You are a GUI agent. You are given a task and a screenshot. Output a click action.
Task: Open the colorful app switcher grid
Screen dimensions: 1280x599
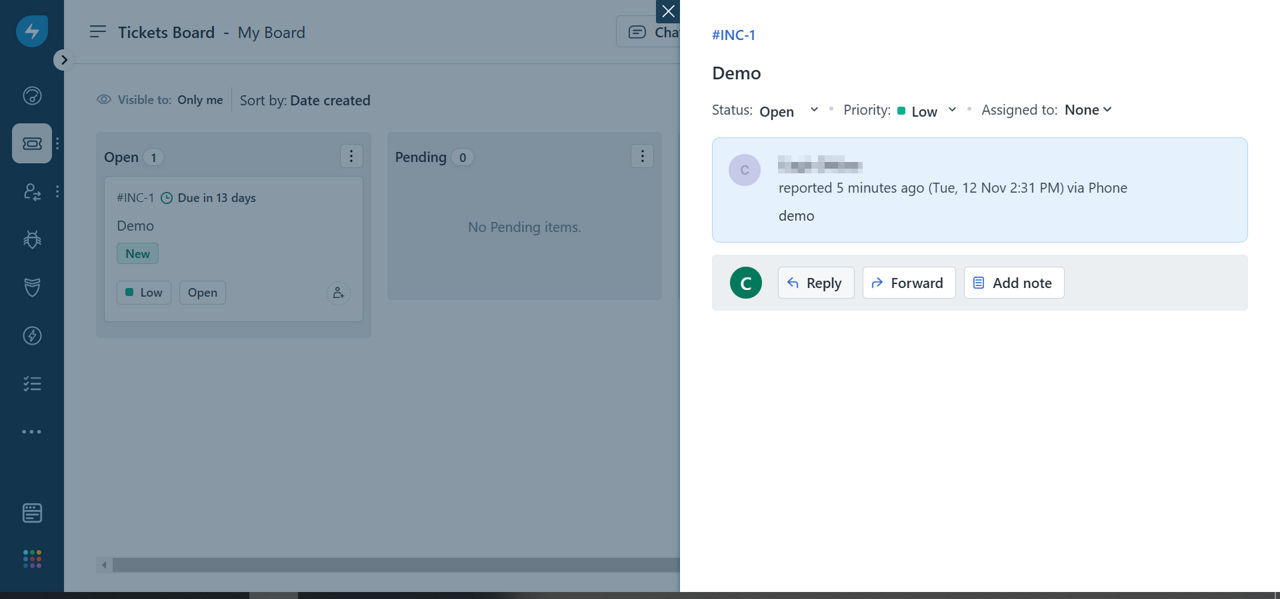[x=32, y=559]
